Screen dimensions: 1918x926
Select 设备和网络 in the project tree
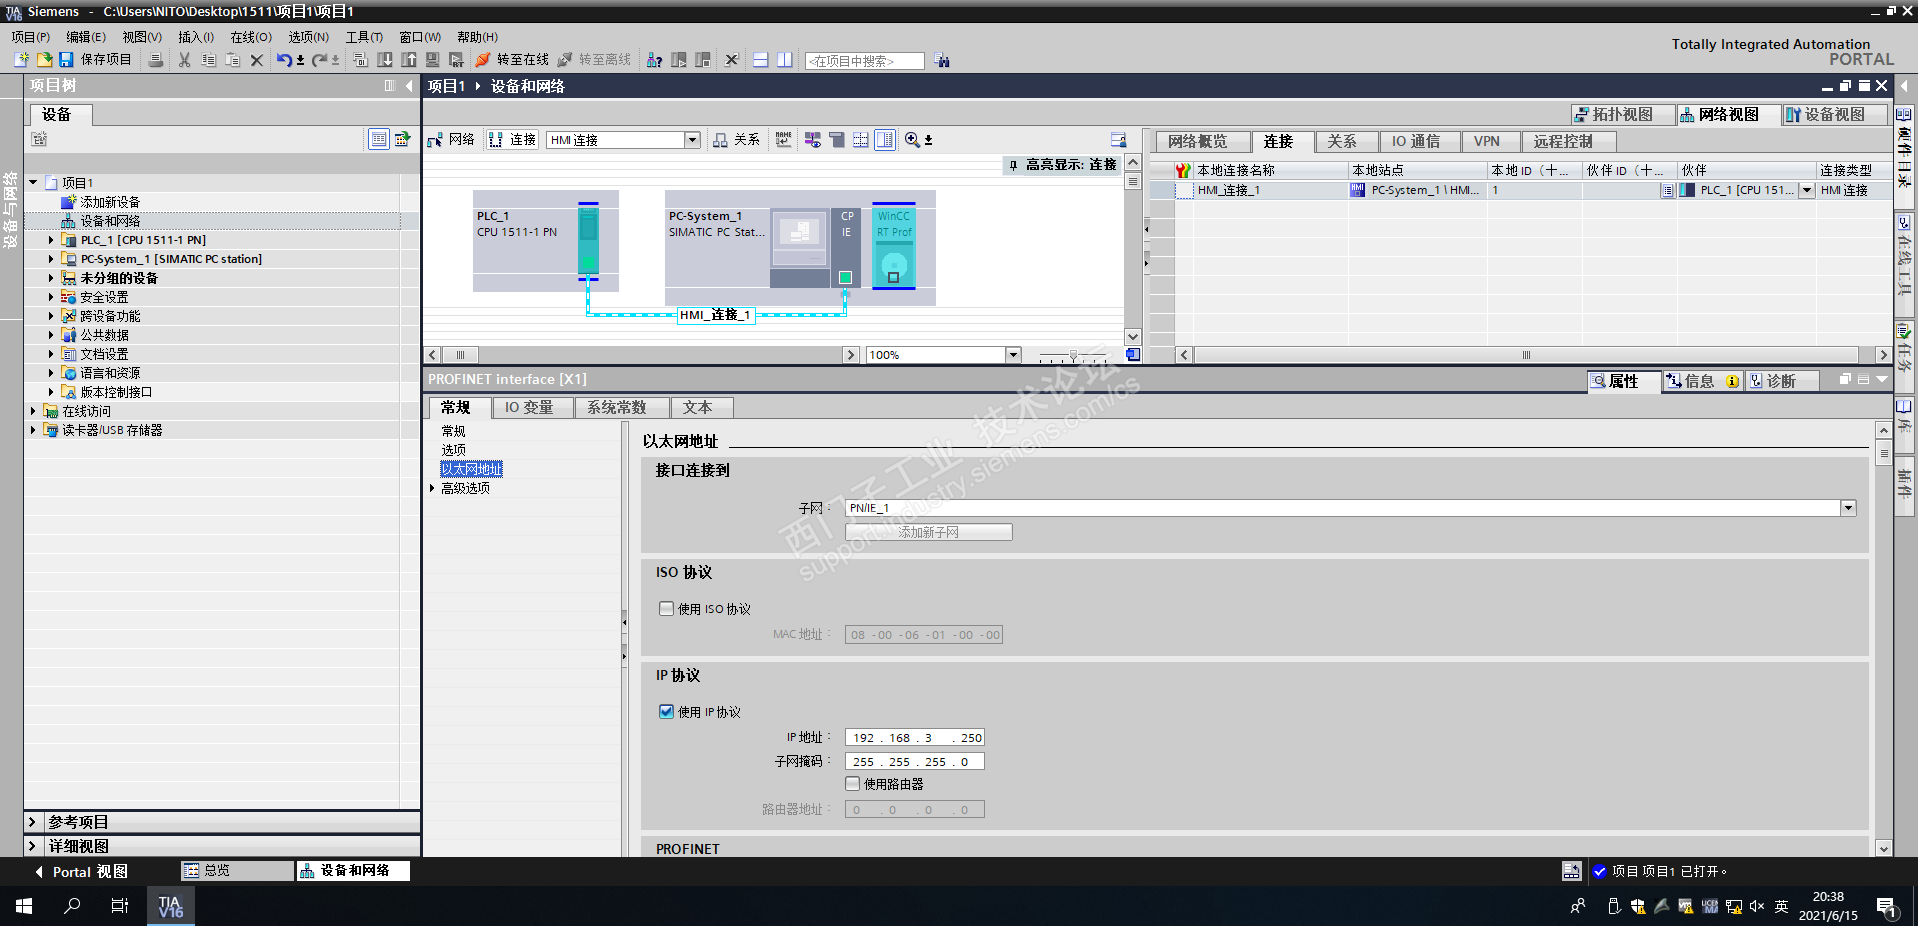[110, 221]
